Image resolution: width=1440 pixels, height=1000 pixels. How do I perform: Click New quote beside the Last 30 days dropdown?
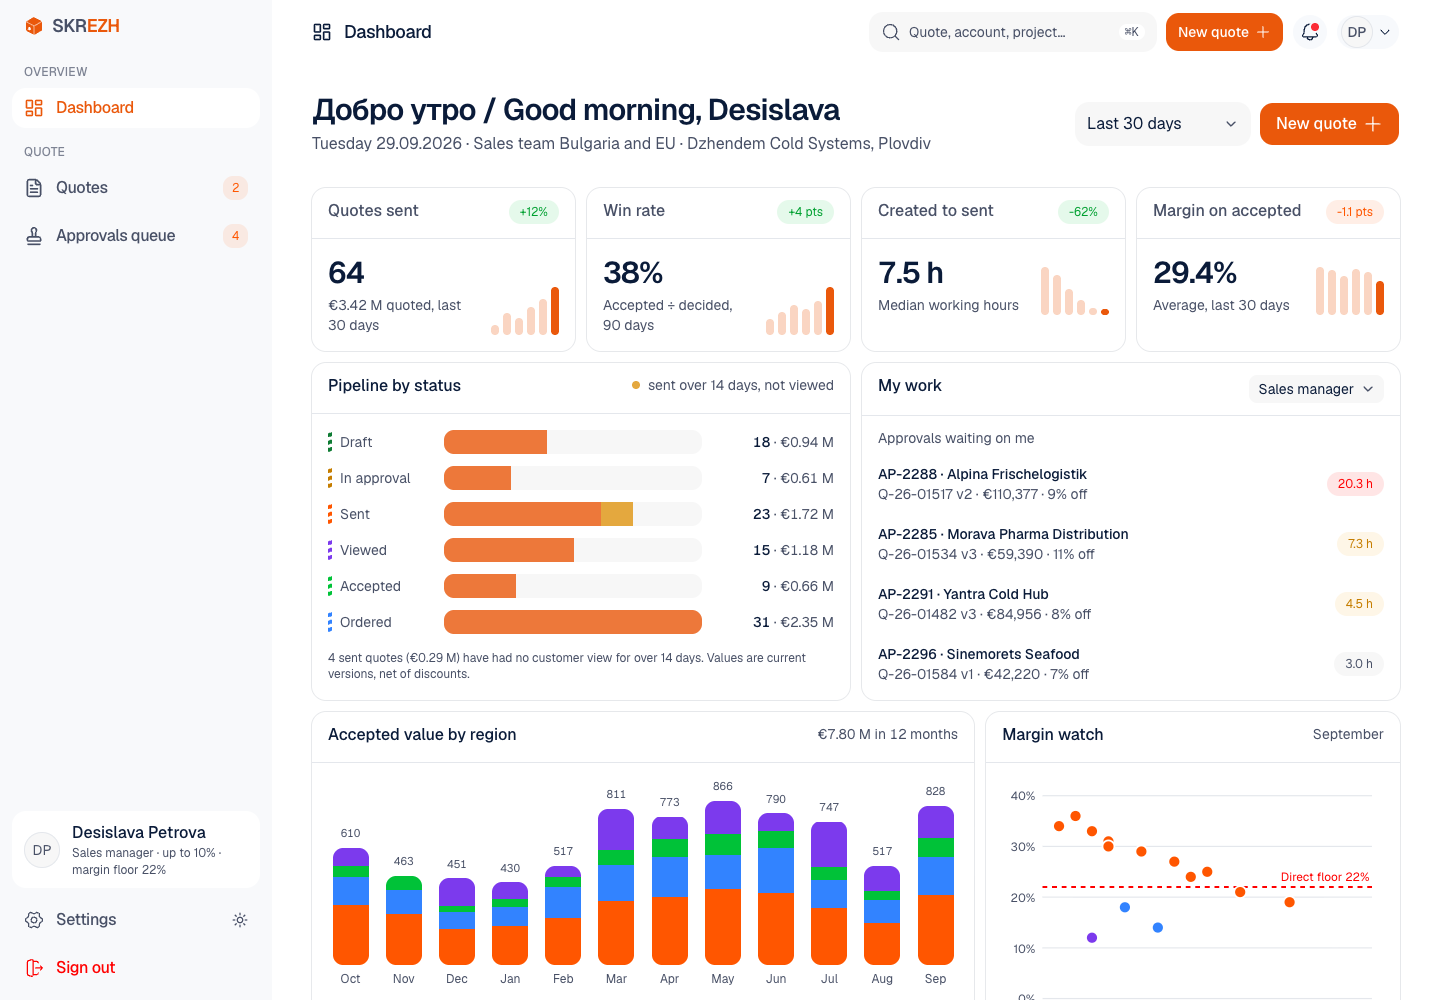click(1329, 124)
